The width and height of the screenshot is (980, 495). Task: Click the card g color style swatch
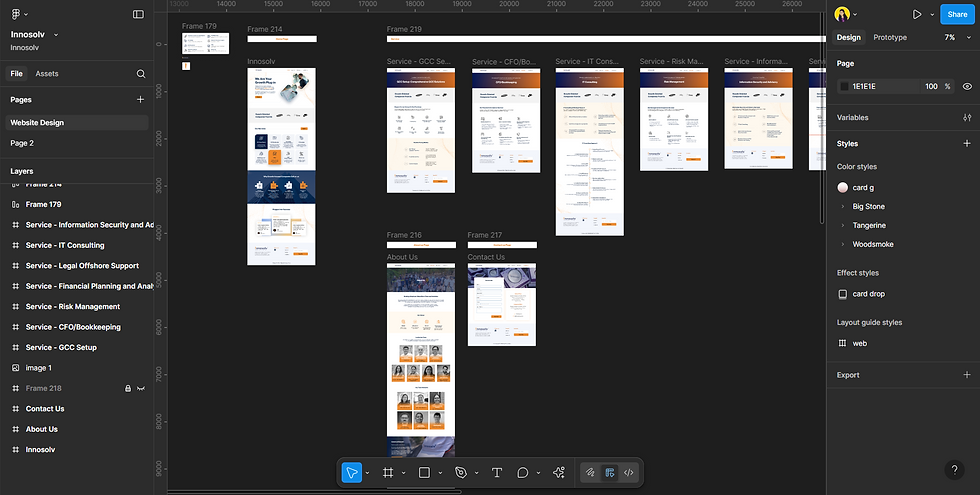pos(842,188)
